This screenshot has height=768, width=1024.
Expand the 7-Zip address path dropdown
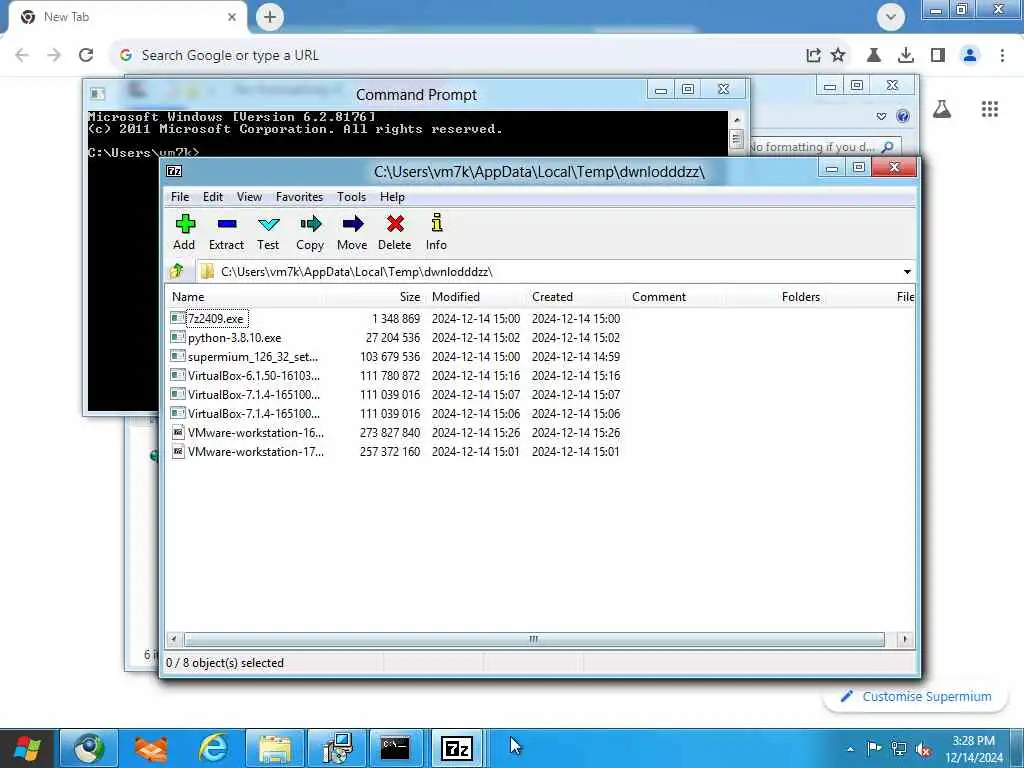(907, 272)
